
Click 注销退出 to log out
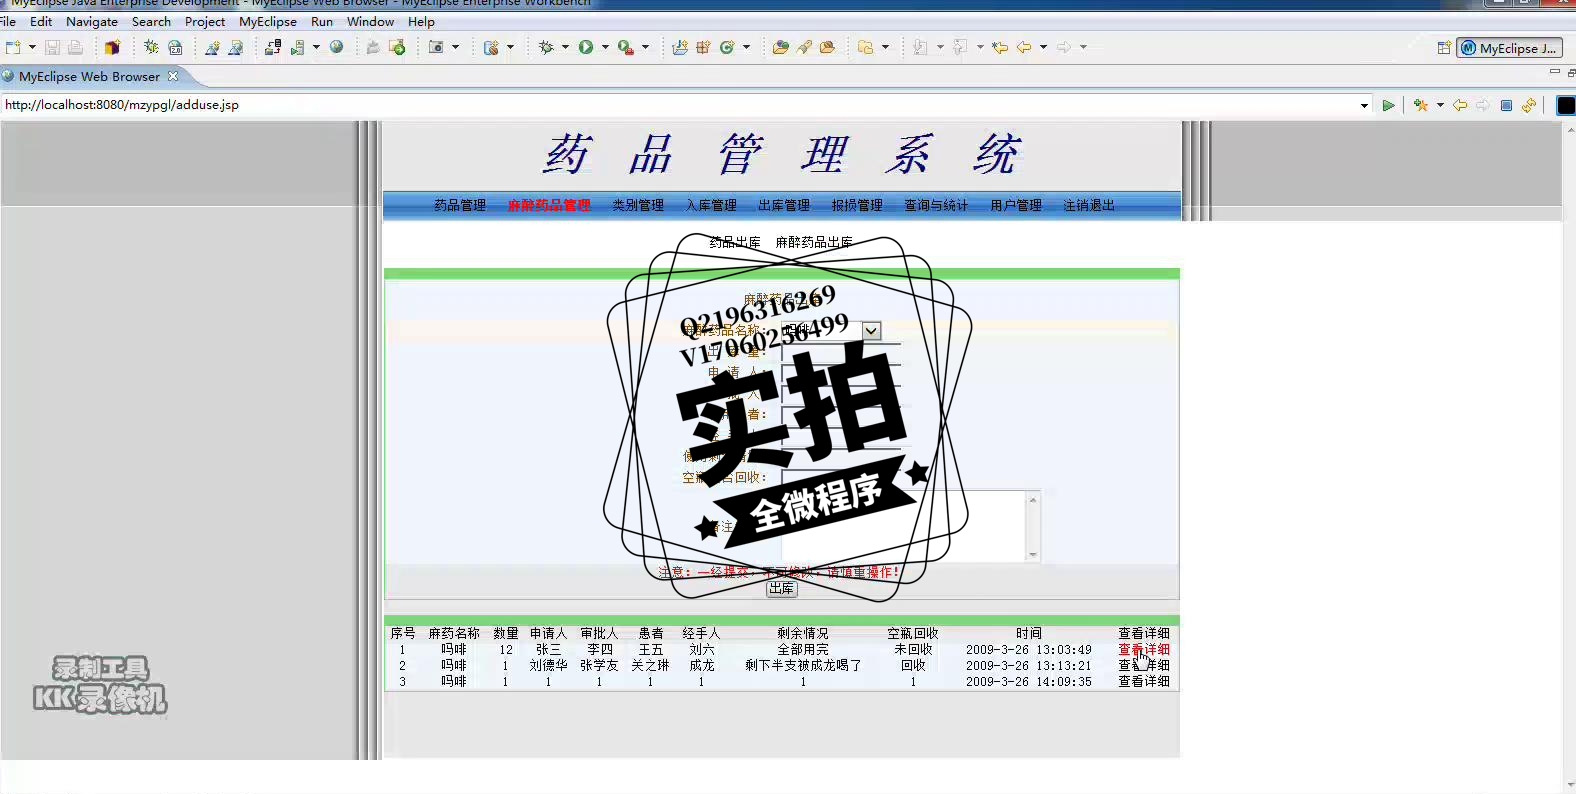1089,205
